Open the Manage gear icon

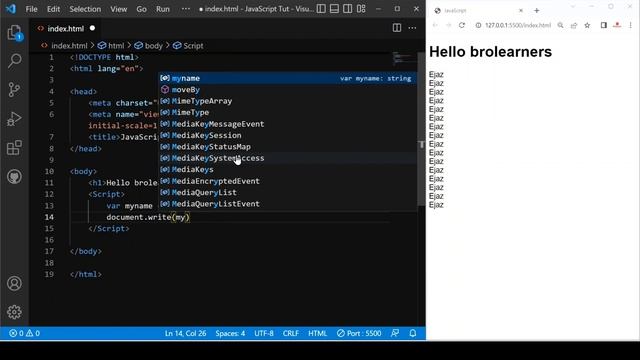(x=14, y=312)
